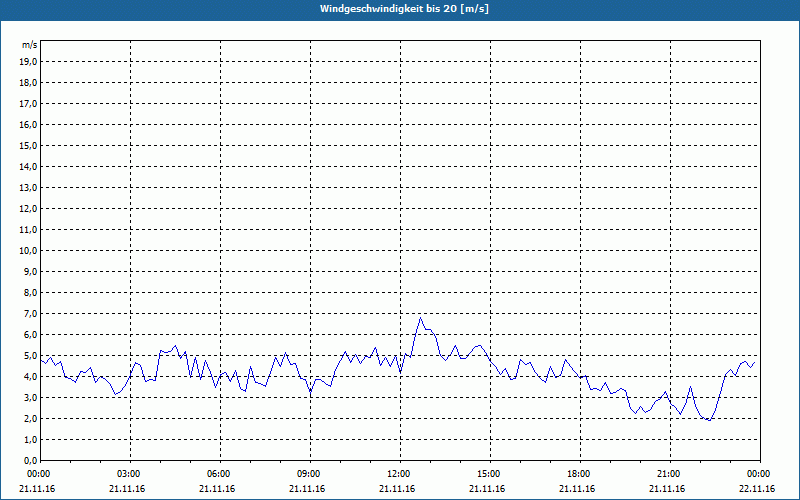
Task: Click the 12,0 y-axis label
Action: tap(28, 209)
